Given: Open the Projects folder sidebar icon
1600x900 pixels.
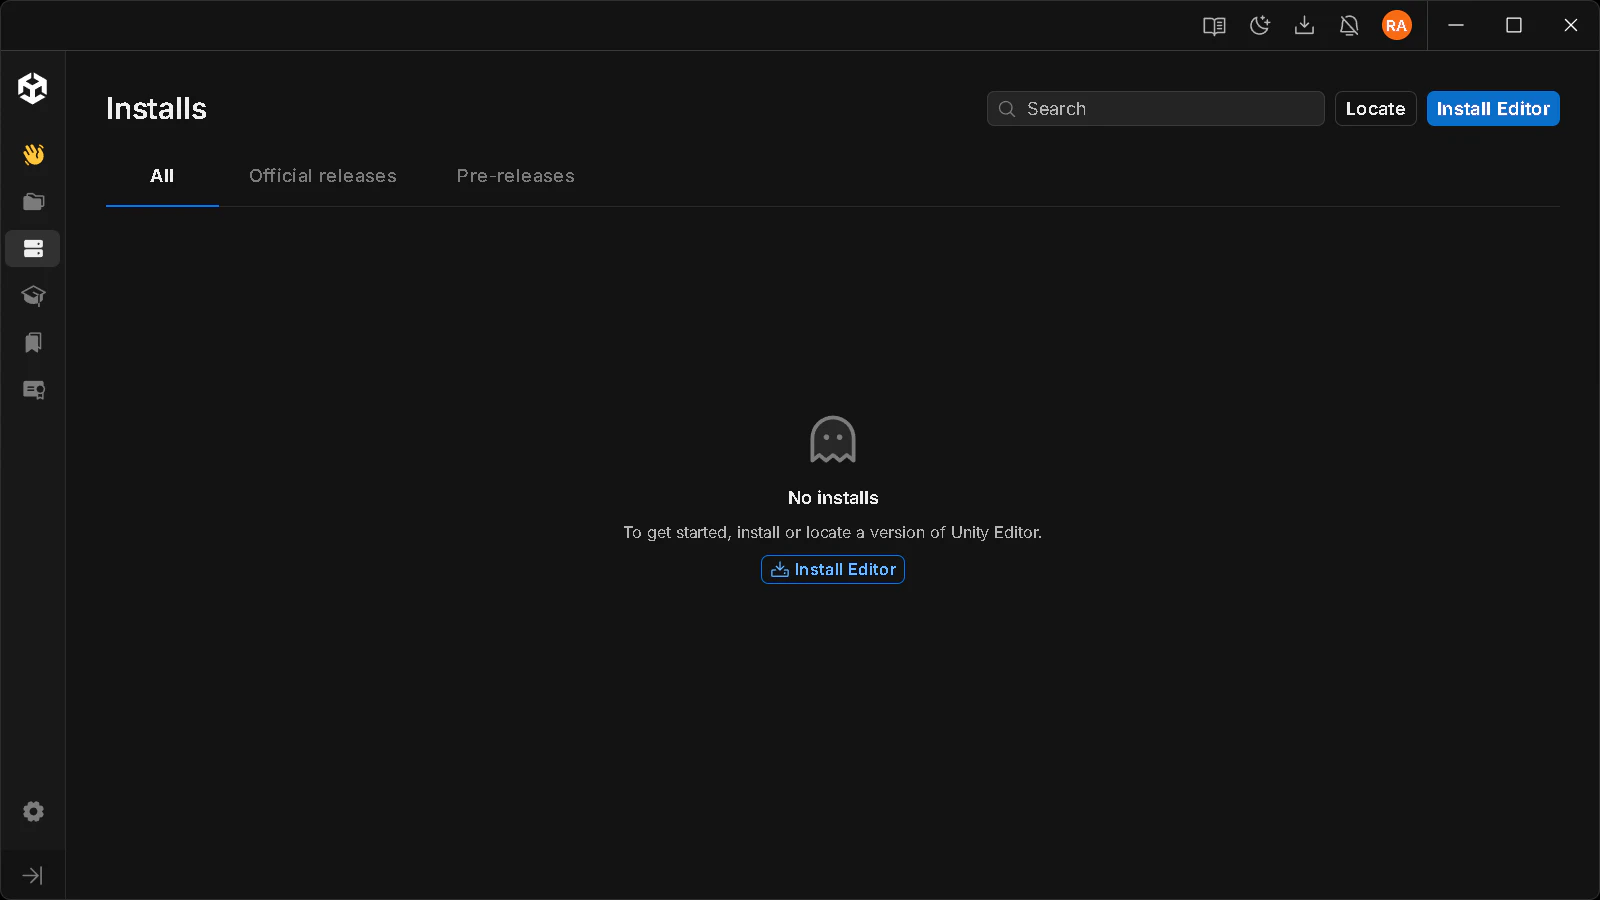Looking at the screenshot, I should pos(33,201).
